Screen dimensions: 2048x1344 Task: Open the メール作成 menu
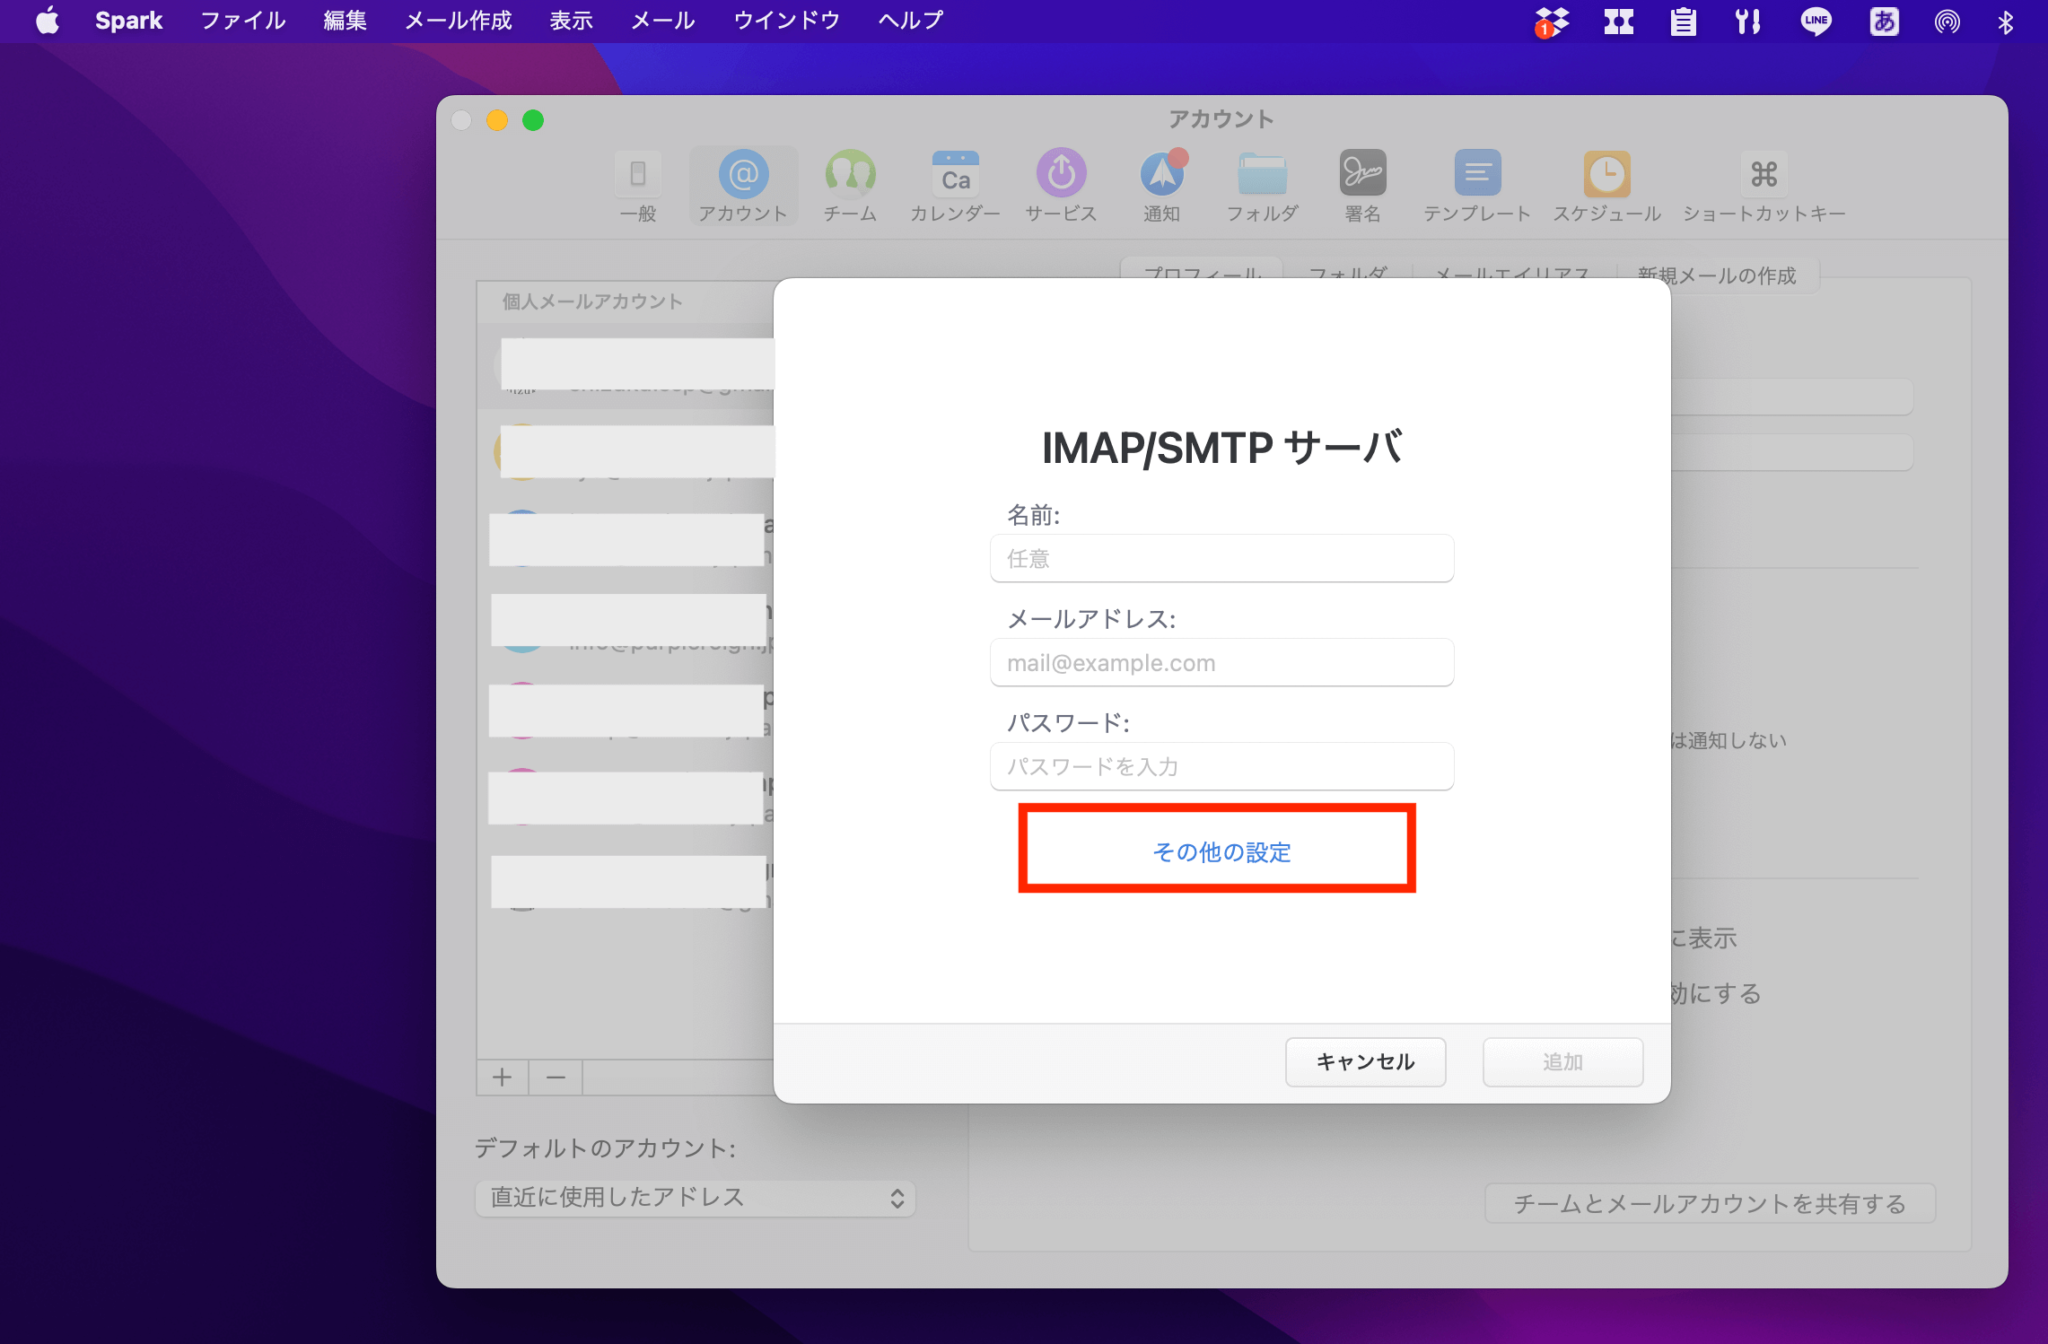[x=458, y=20]
